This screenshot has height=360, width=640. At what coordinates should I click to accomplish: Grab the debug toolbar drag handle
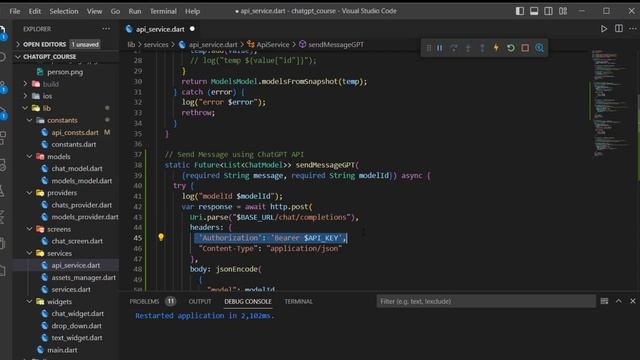pyautogui.click(x=429, y=48)
